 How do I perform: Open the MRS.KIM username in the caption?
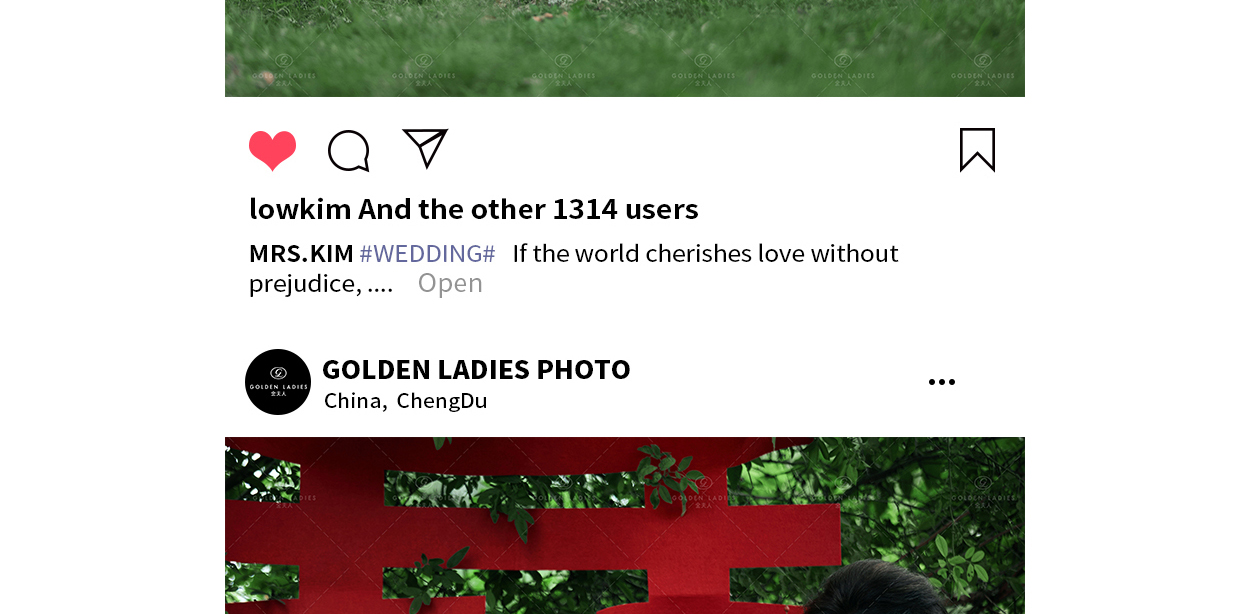(301, 253)
